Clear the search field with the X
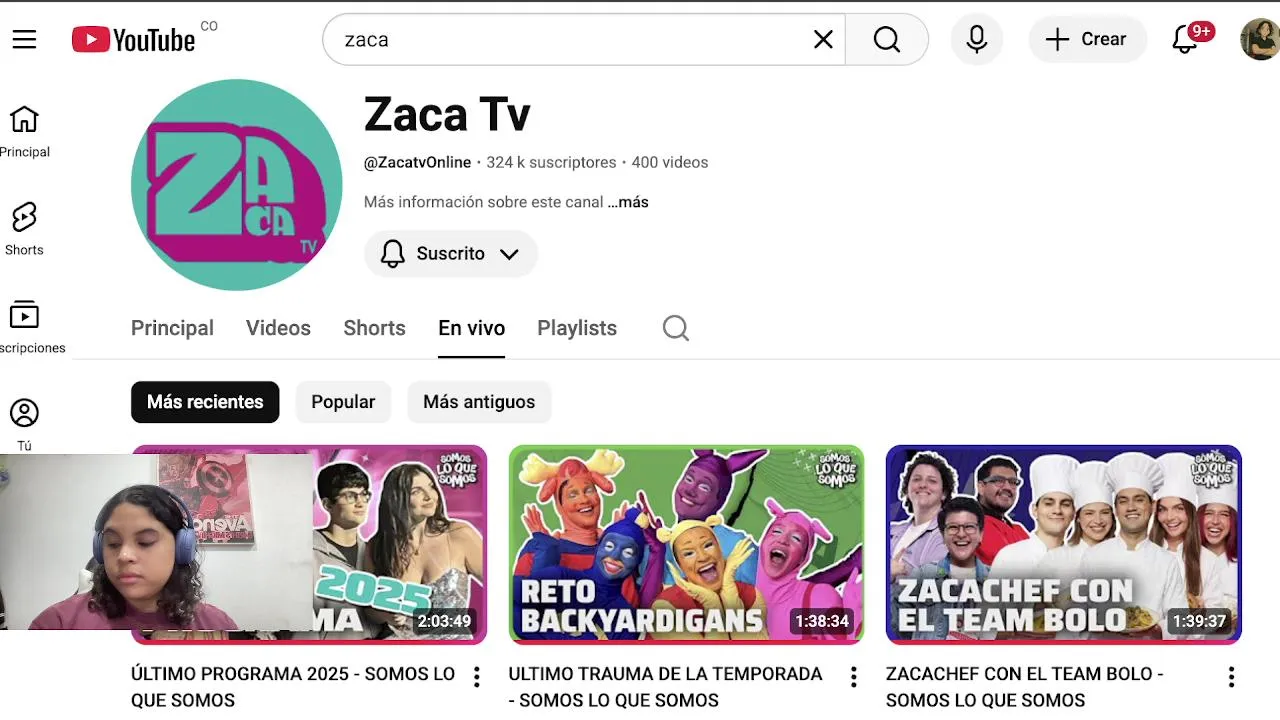The image size is (1280, 720). [823, 39]
